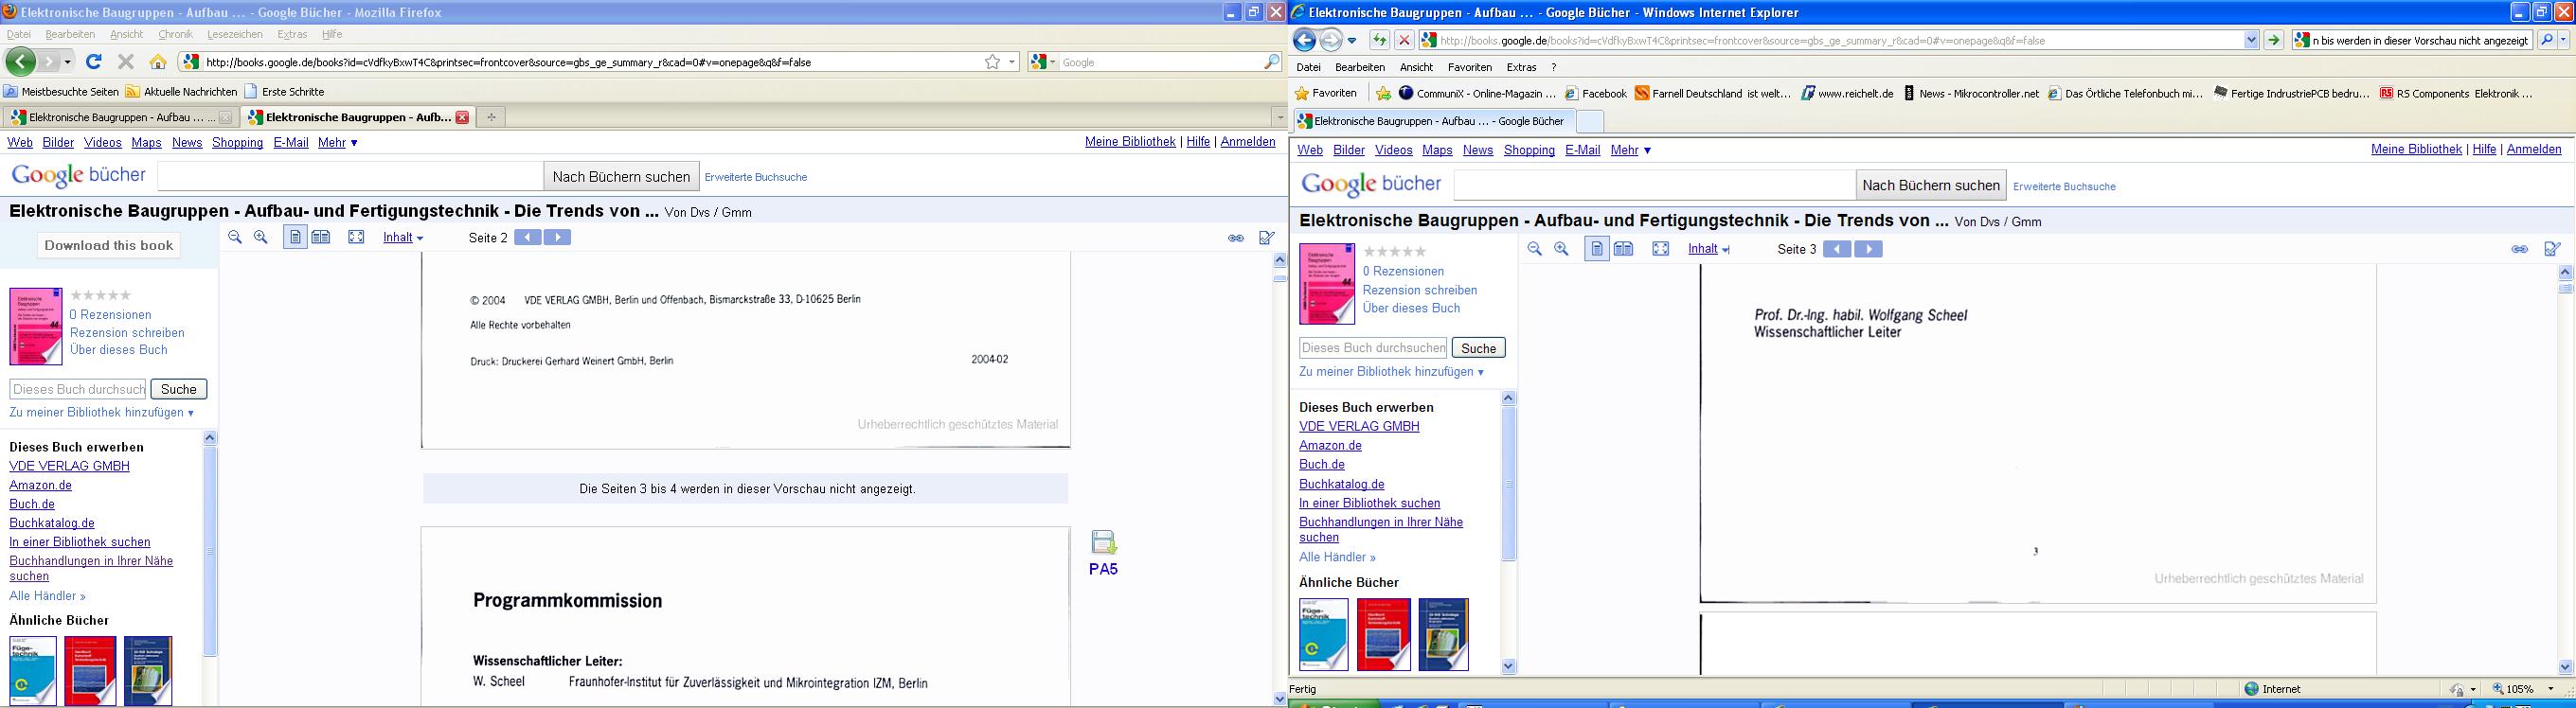Viewport: 2576px width, 708px height.
Task: Open Amazon.de link in Firefox sidebar
Action: [41, 485]
